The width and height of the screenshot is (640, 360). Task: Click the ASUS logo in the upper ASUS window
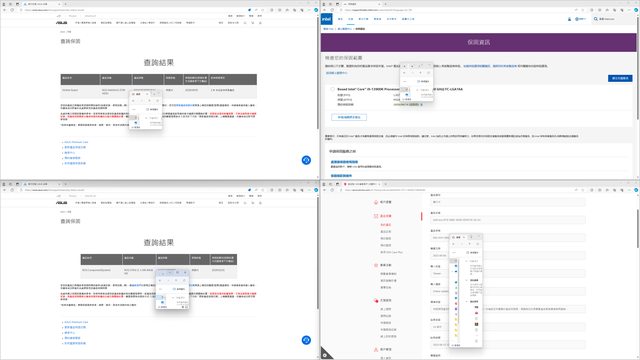pyautogui.click(x=62, y=23)
